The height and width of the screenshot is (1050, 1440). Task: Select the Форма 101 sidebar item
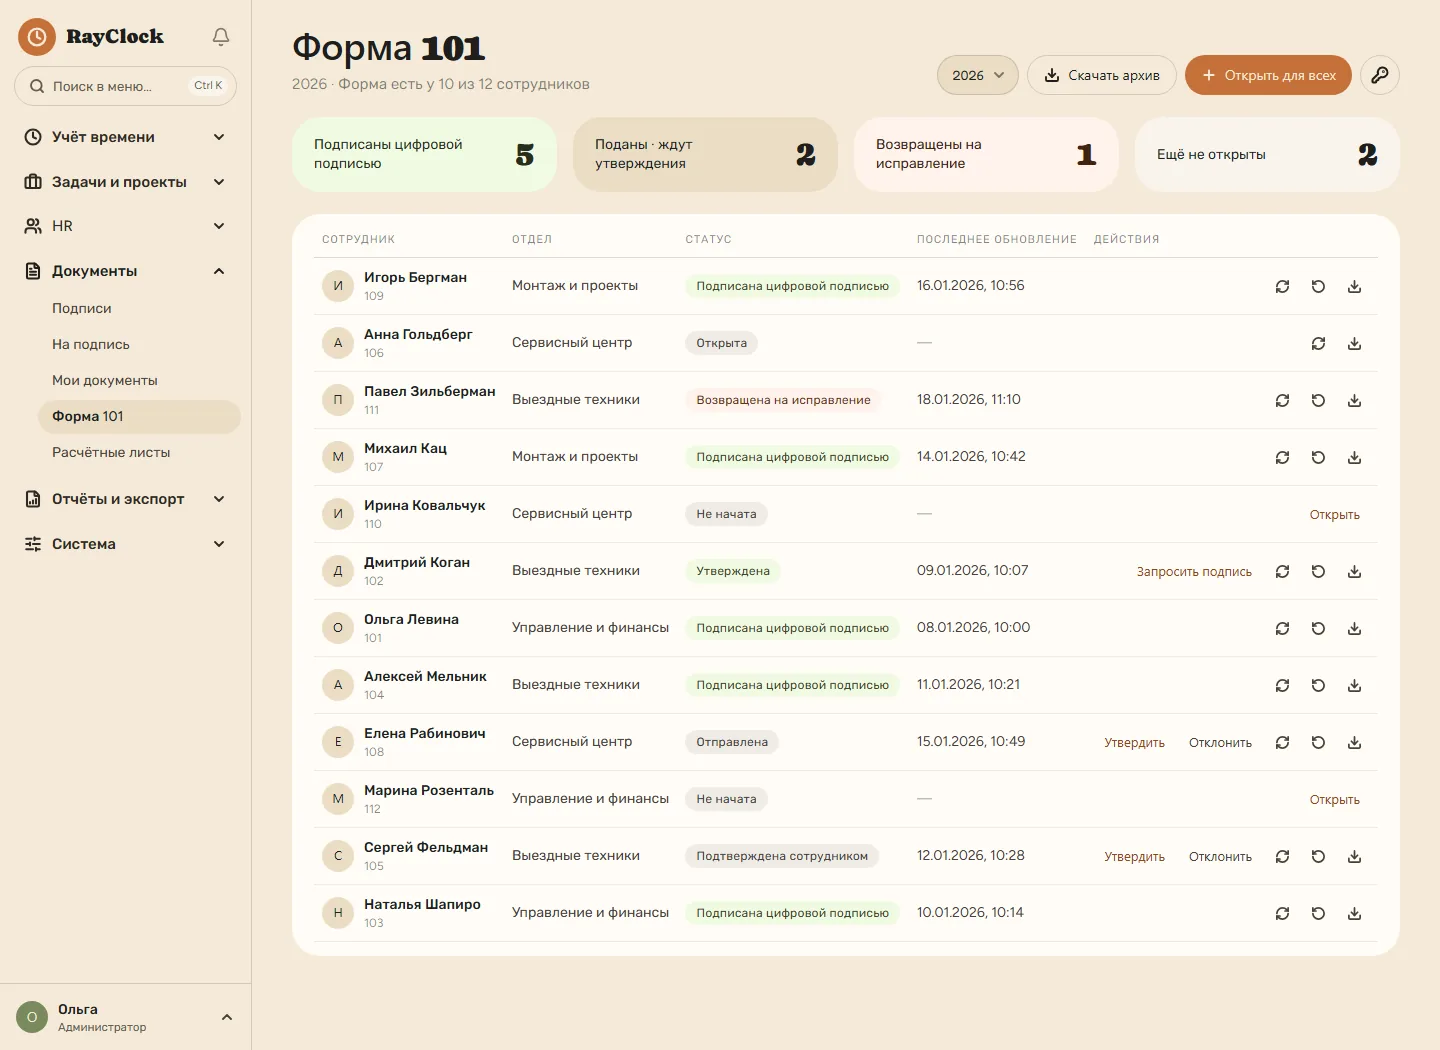139,417
